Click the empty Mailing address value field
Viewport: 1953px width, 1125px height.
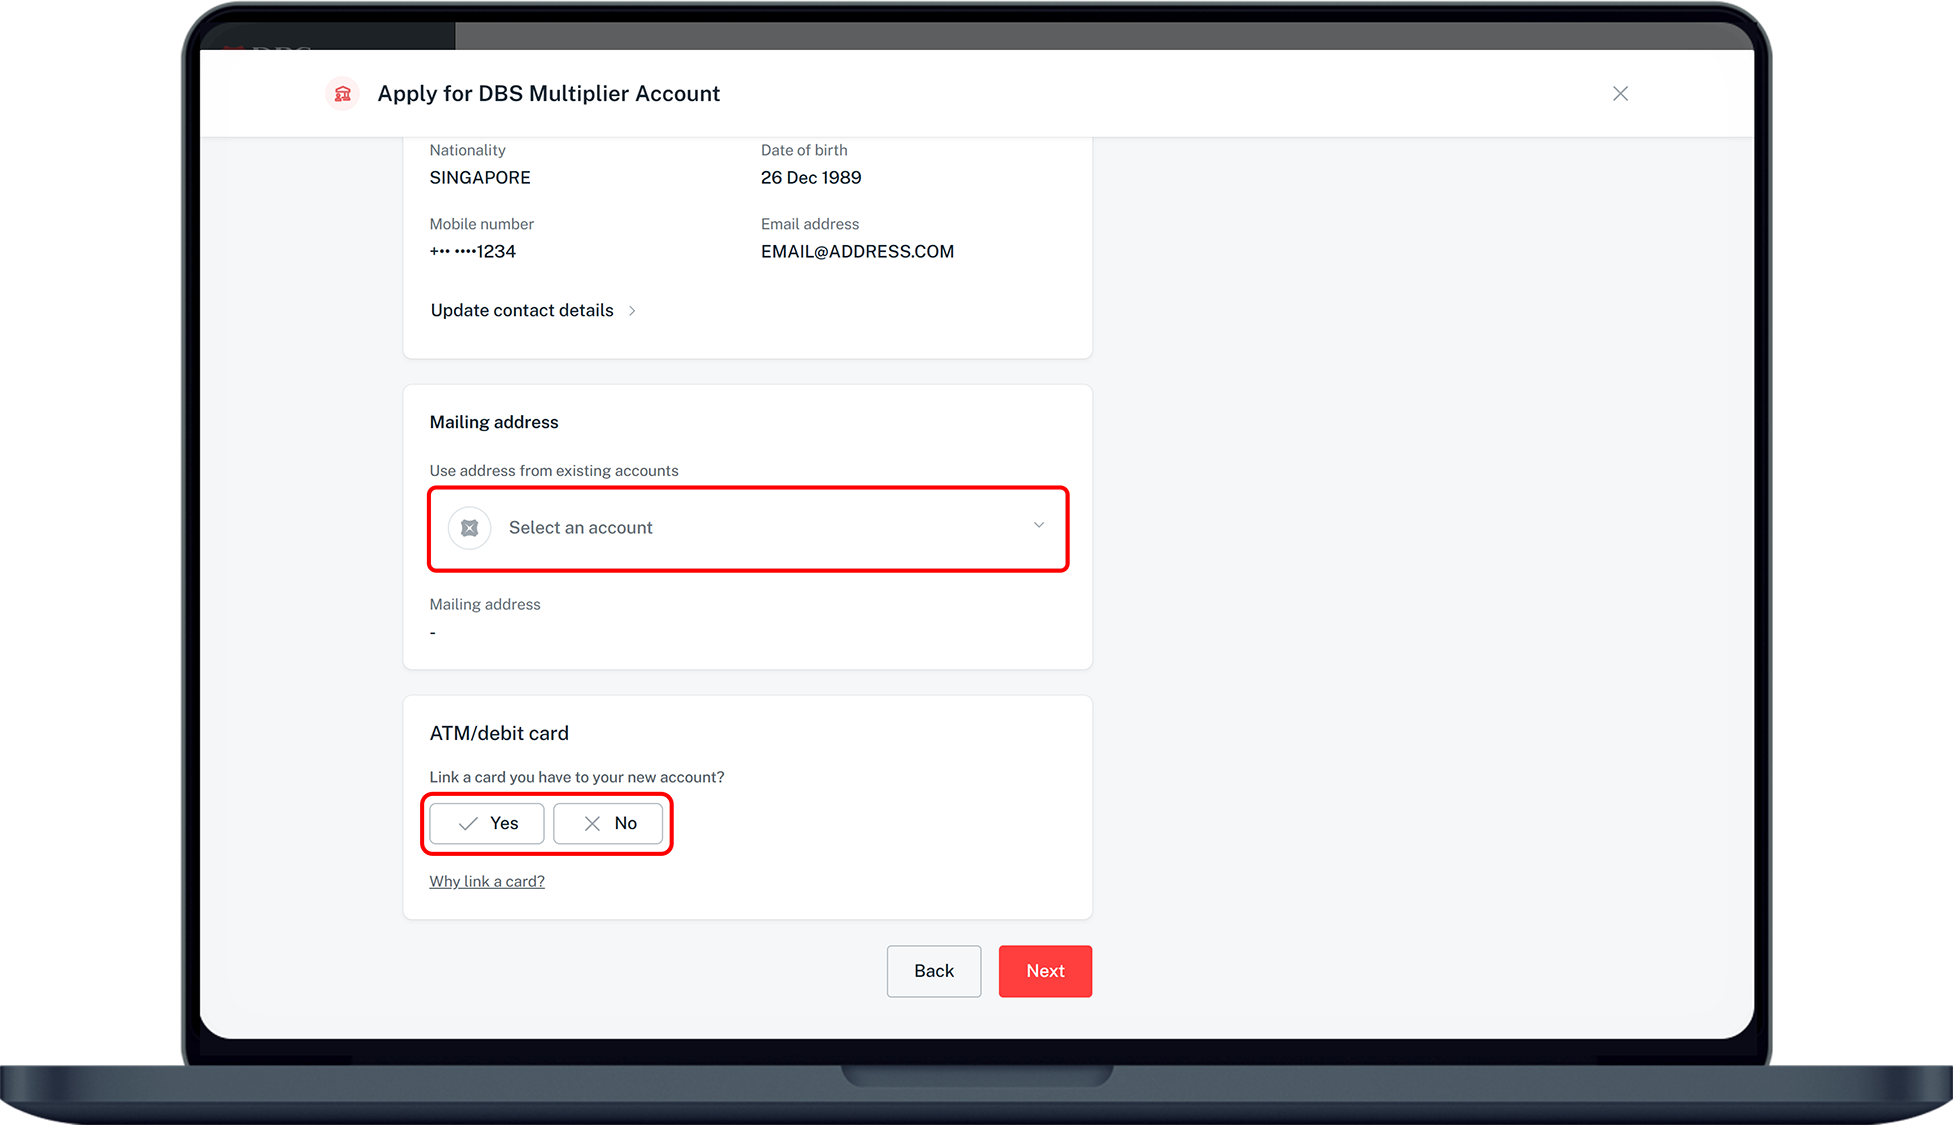[432, 631]
